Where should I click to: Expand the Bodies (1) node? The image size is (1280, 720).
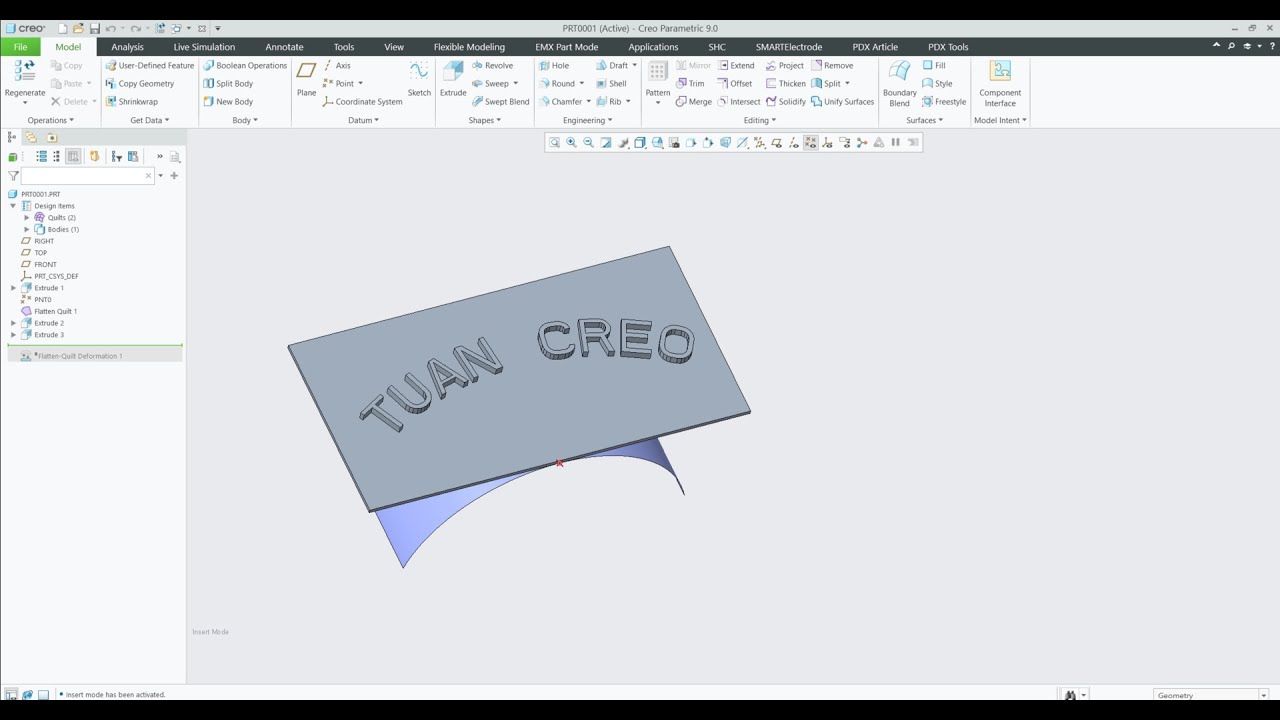(27, 229)
